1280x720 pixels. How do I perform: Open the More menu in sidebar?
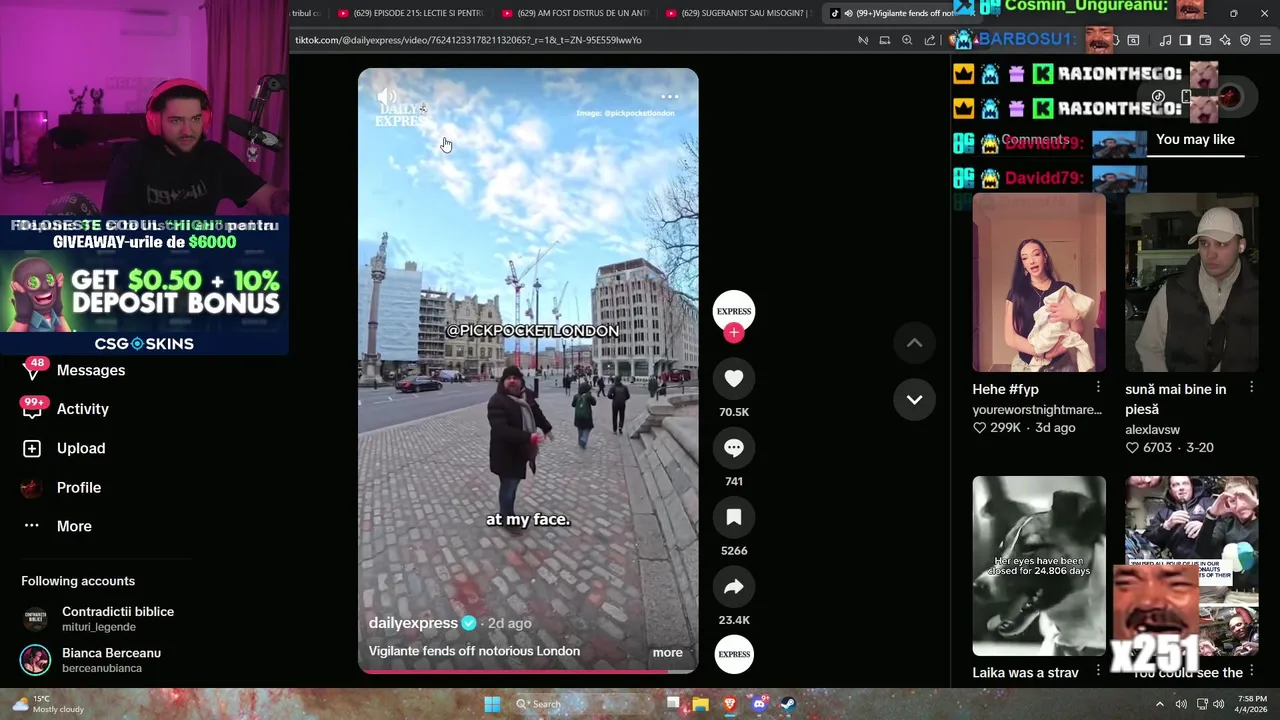pos(74,526)
